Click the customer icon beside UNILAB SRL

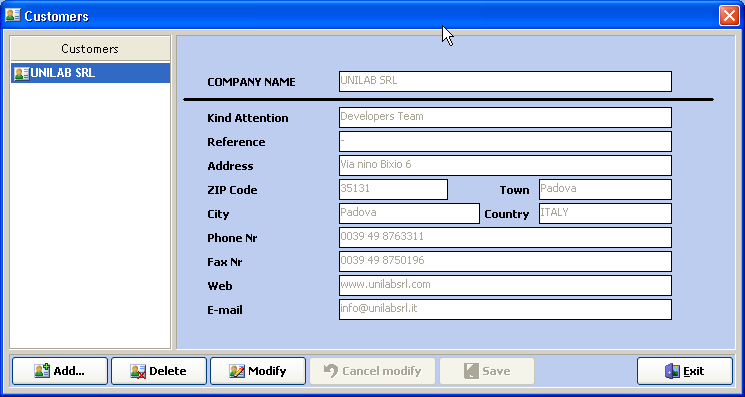[x=21, y=74]
